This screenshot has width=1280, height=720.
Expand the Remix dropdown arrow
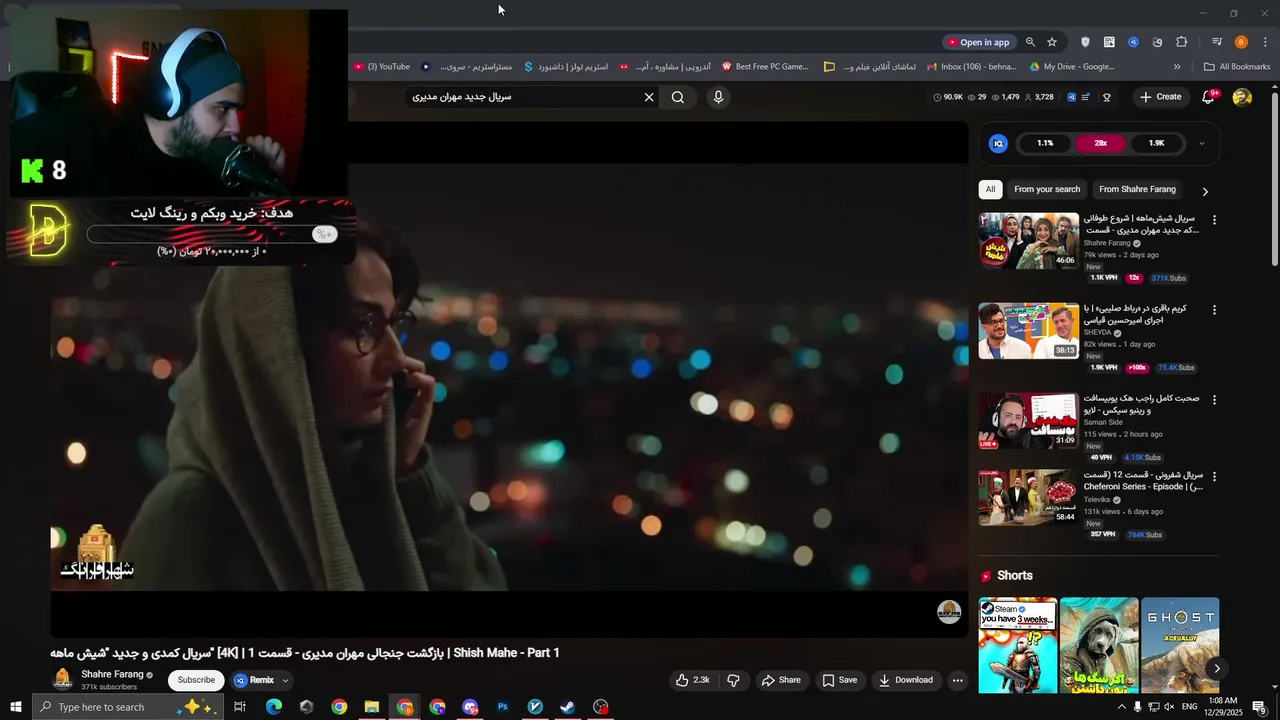pos(286,680)
